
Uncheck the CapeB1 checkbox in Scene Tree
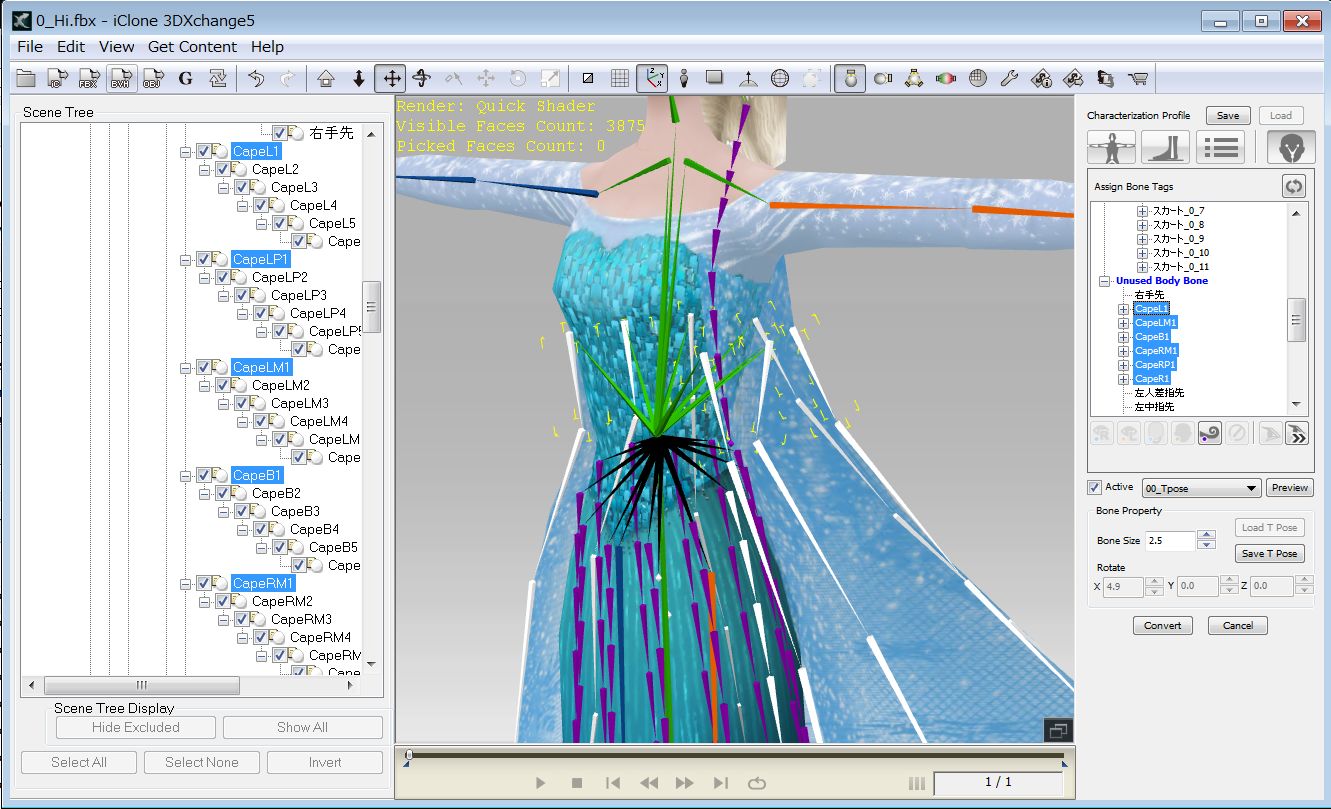tap(204, 475)
